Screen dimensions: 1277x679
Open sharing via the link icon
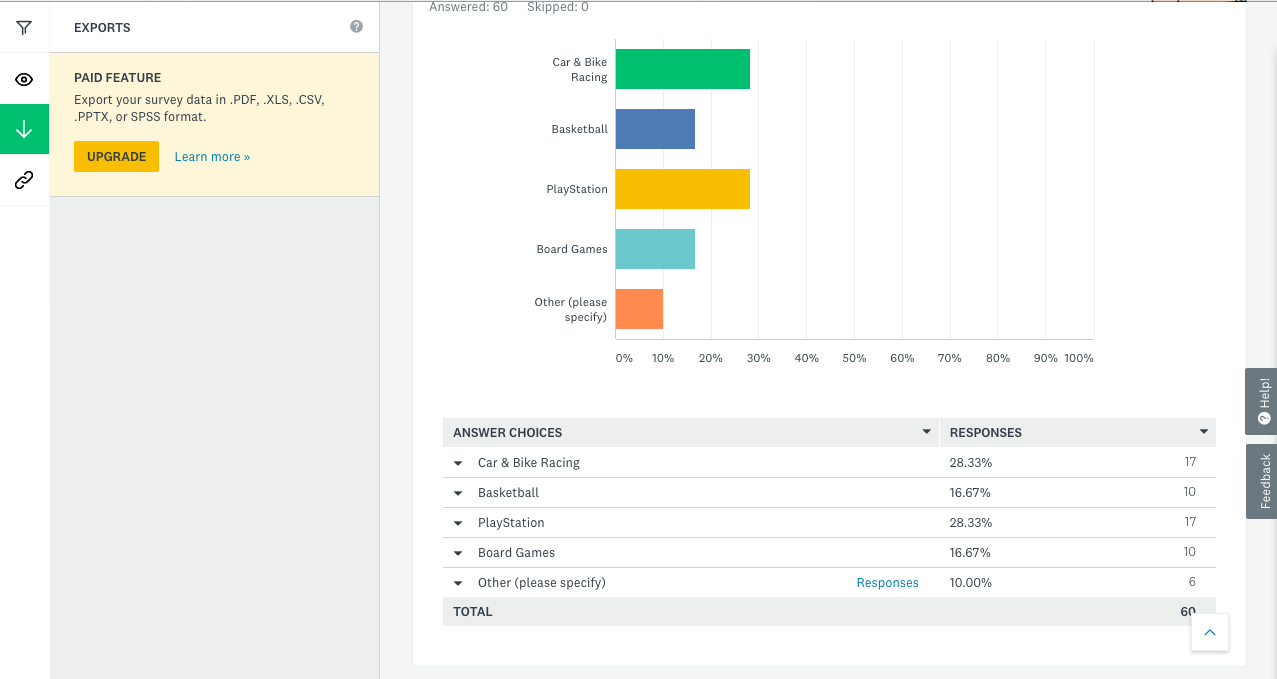click(23, 180)
